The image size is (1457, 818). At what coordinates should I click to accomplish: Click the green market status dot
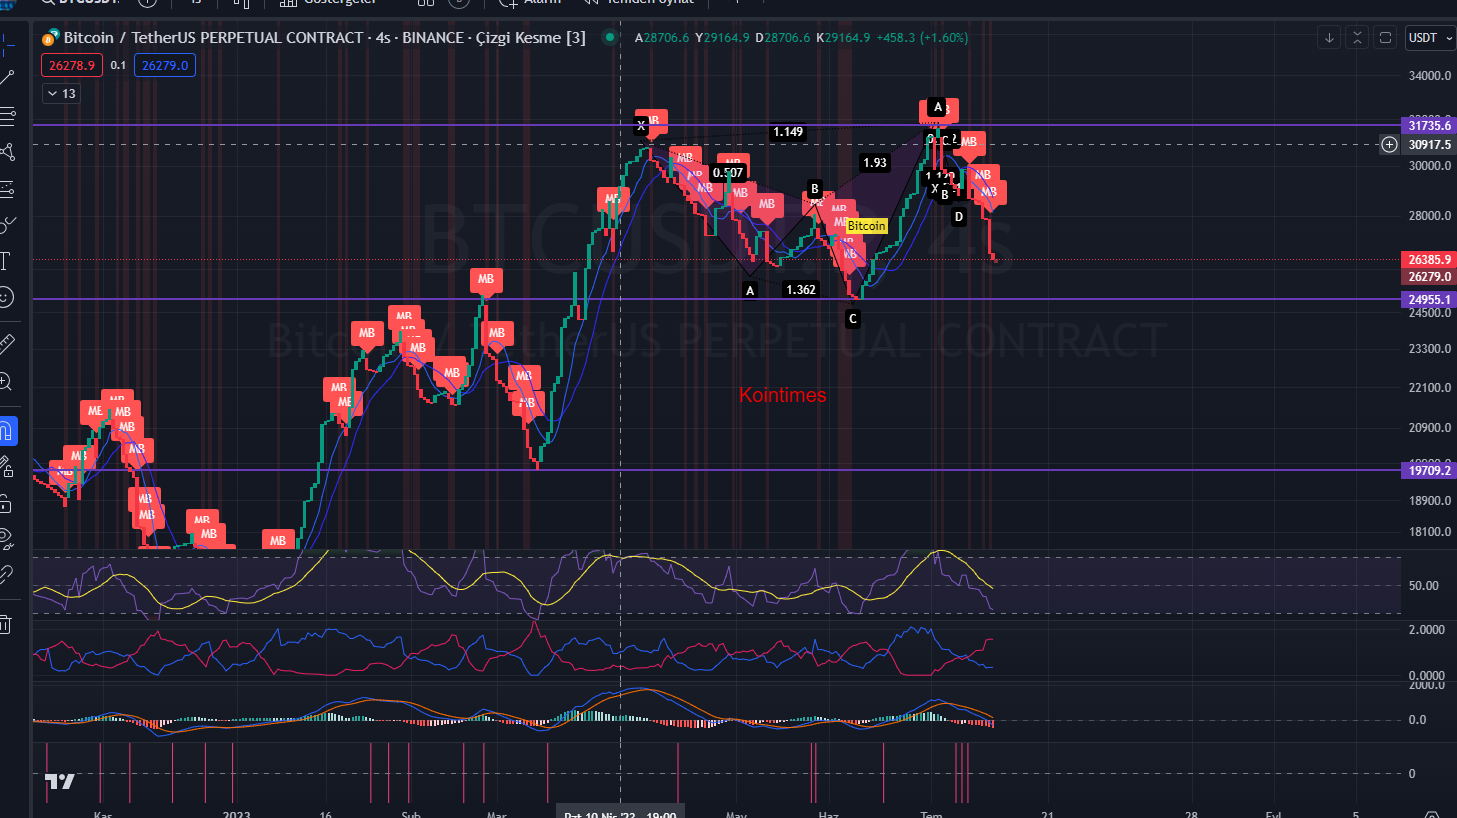(609, 38)
